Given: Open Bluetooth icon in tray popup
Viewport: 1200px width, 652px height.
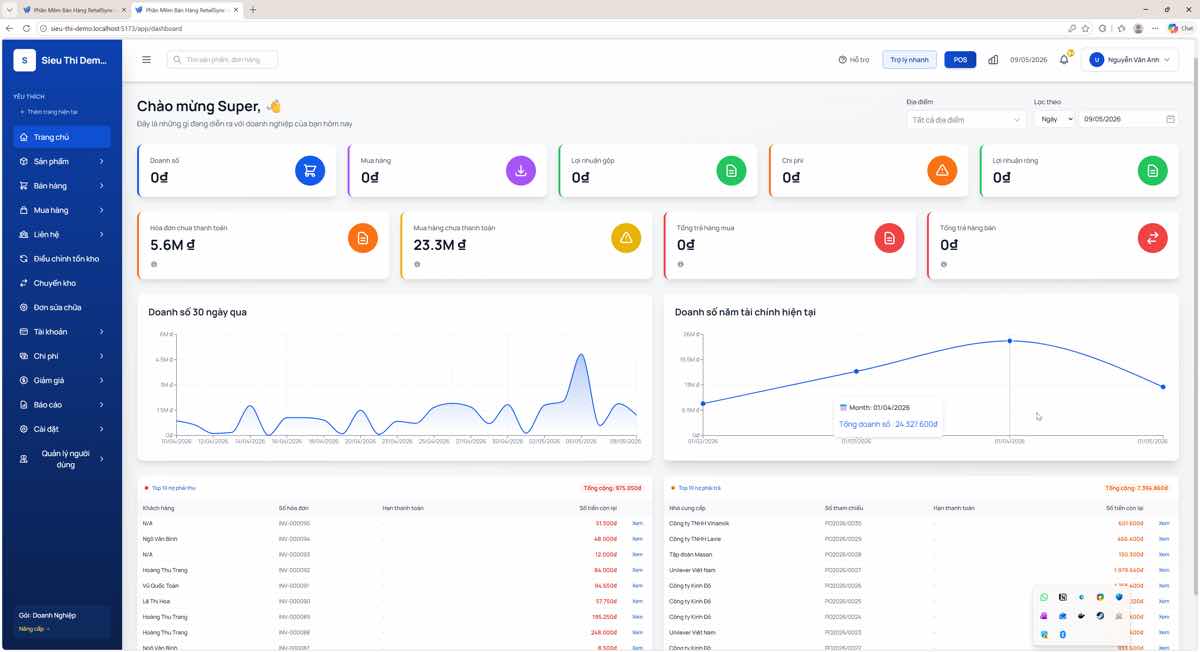Looking at the screenshot, I should point(1063,634).
